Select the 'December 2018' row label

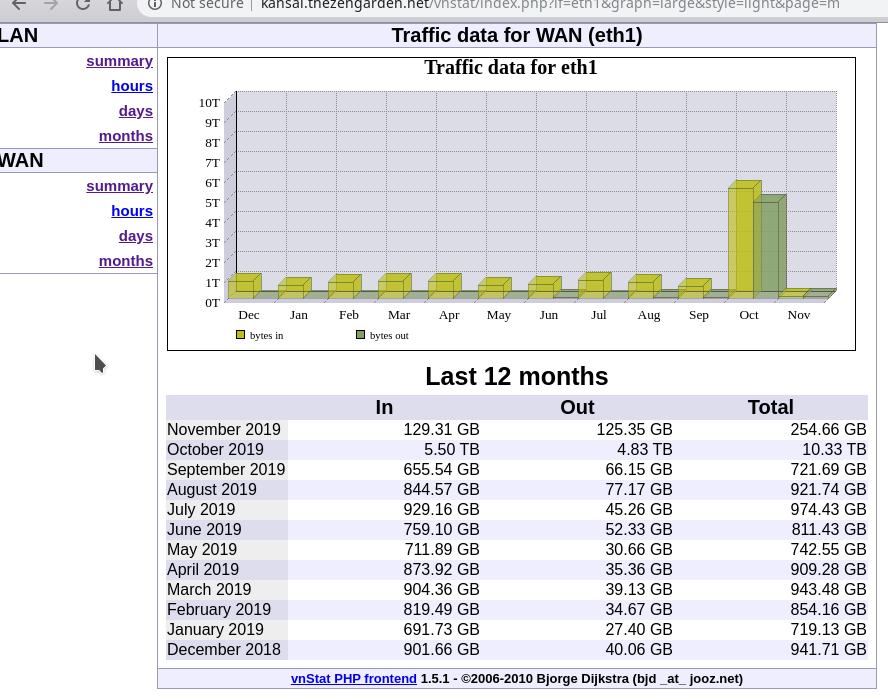click(224, 649)
